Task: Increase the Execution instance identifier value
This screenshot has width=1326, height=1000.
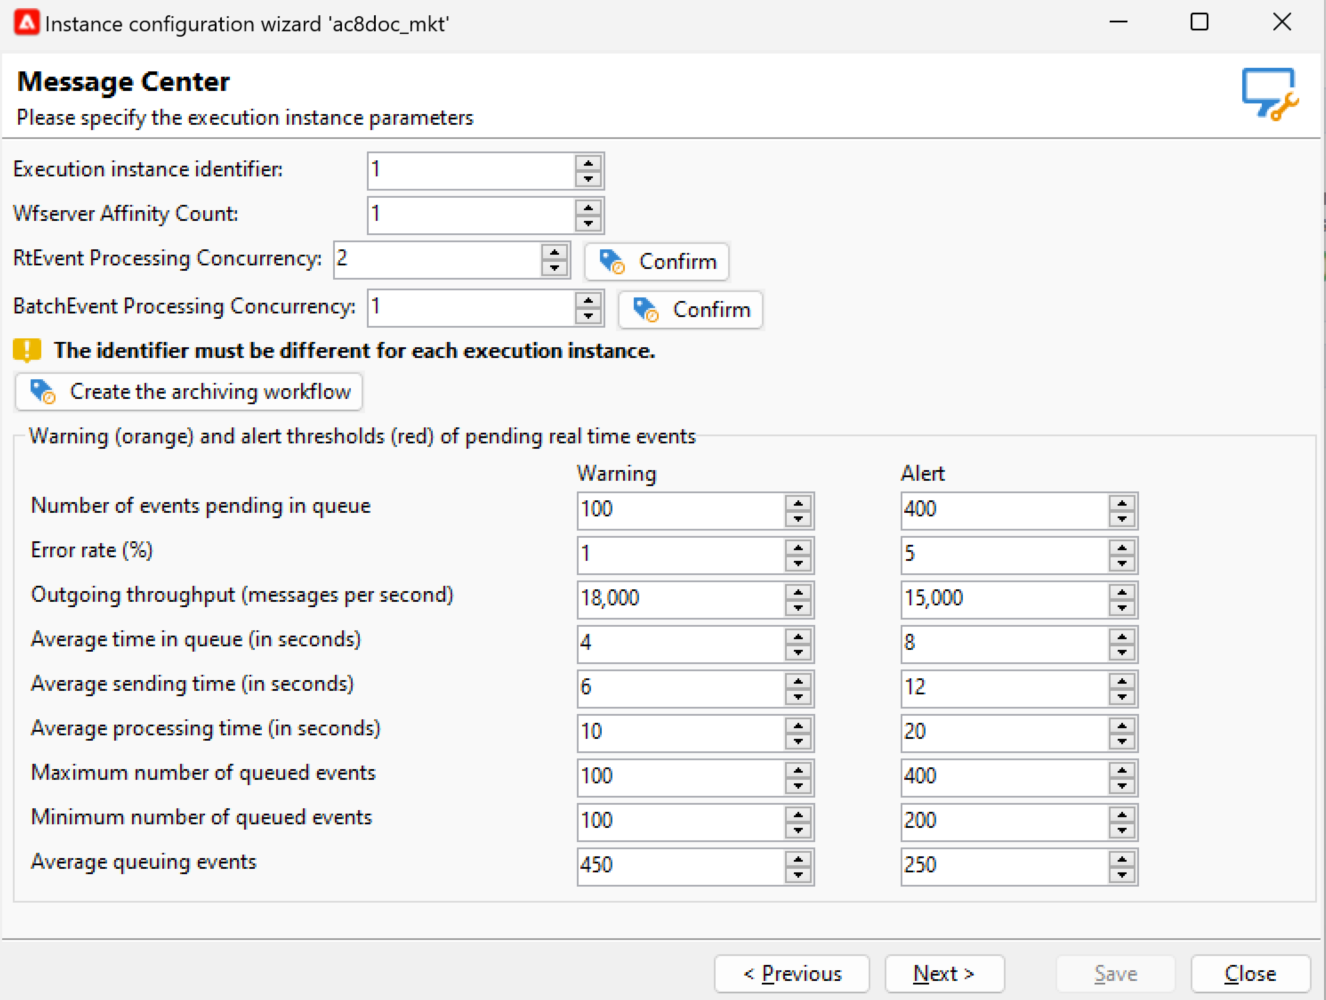Action: pos(589,162)
